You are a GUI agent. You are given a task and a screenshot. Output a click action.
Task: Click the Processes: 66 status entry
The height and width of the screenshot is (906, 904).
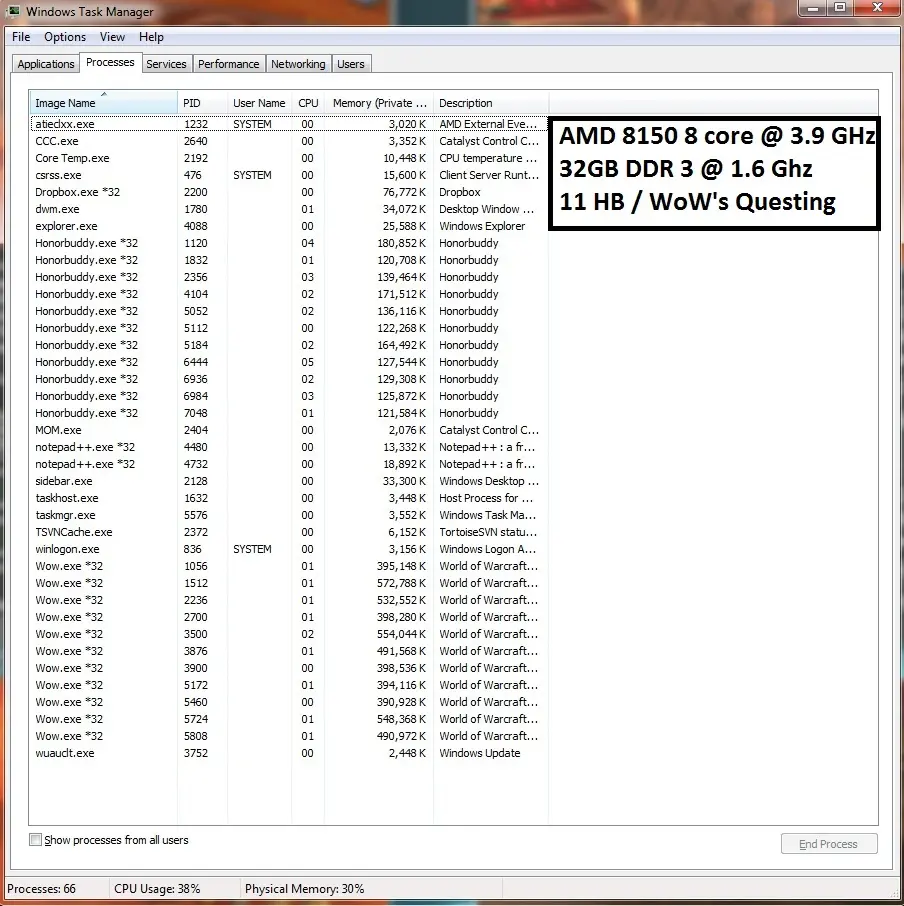click(x=41, y=889)
